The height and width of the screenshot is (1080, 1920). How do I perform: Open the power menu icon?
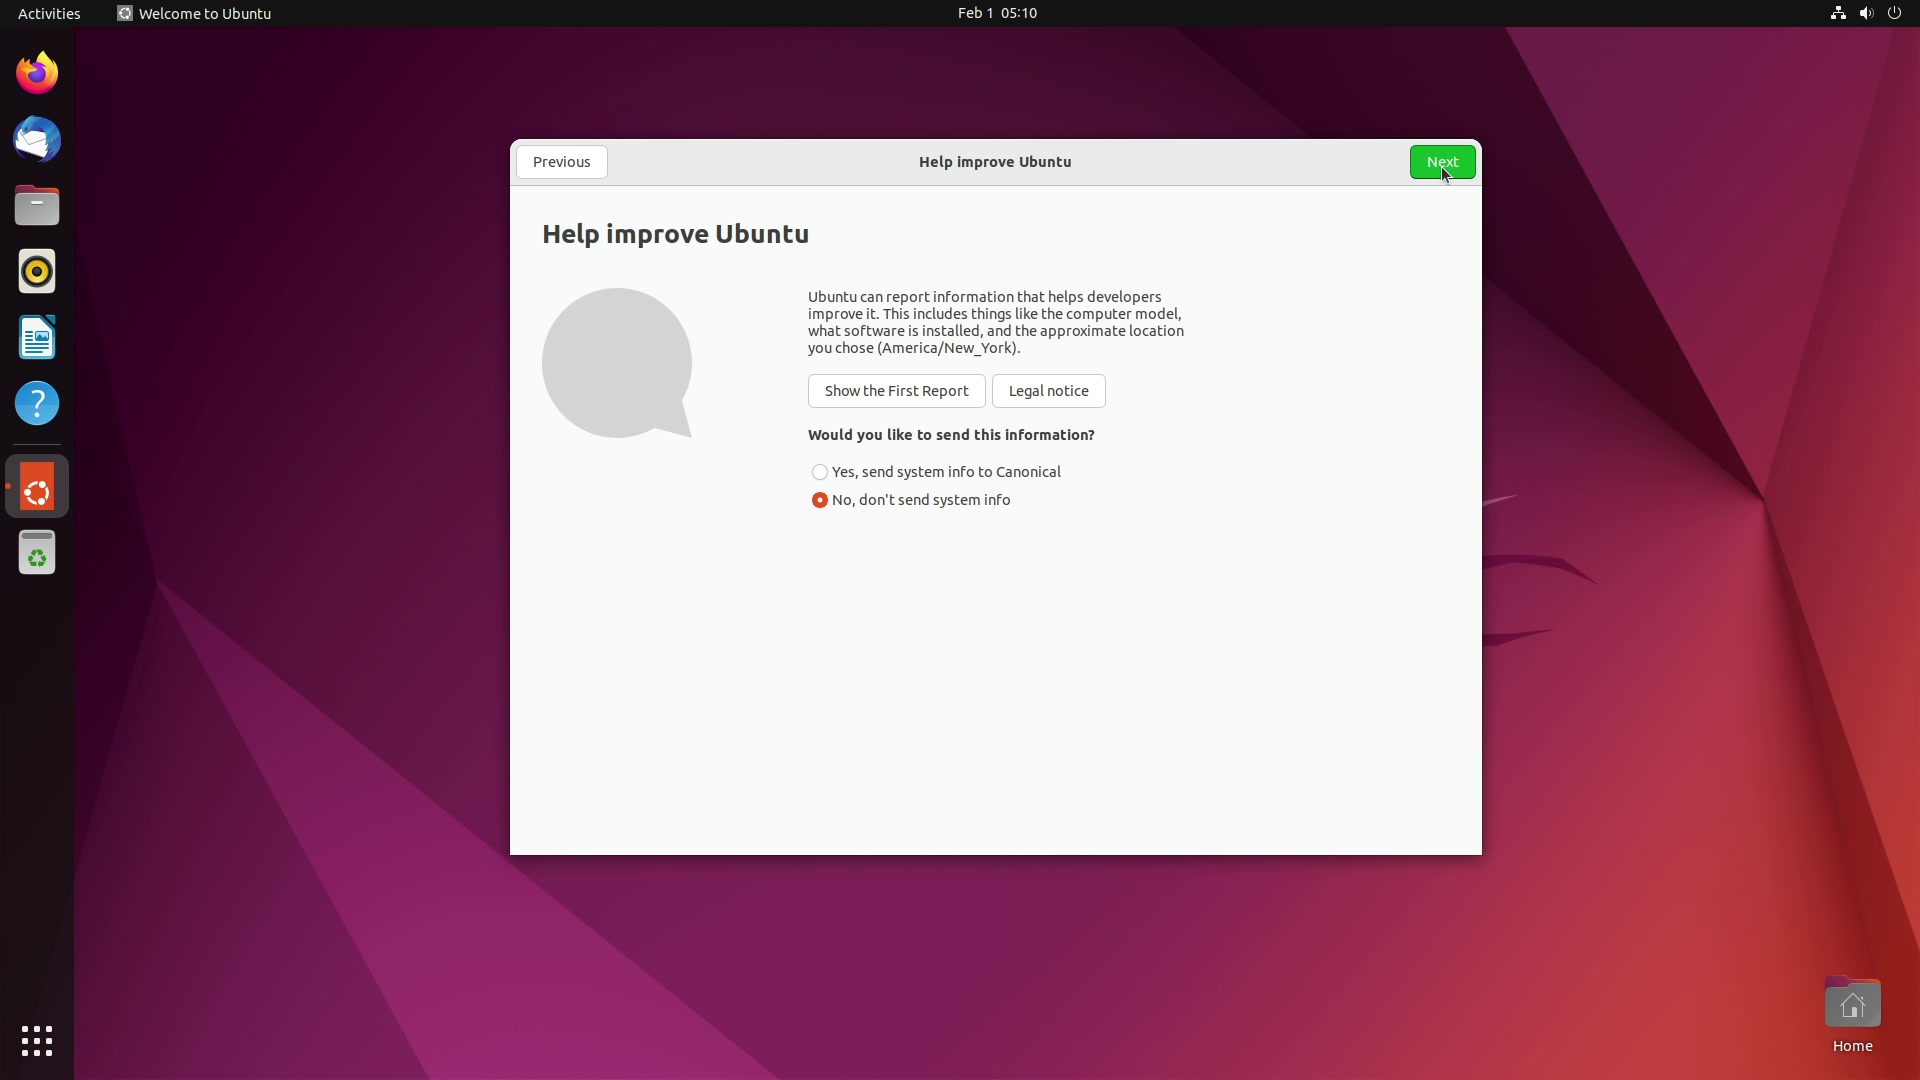pyautogui.click(x=1894, y=13)
